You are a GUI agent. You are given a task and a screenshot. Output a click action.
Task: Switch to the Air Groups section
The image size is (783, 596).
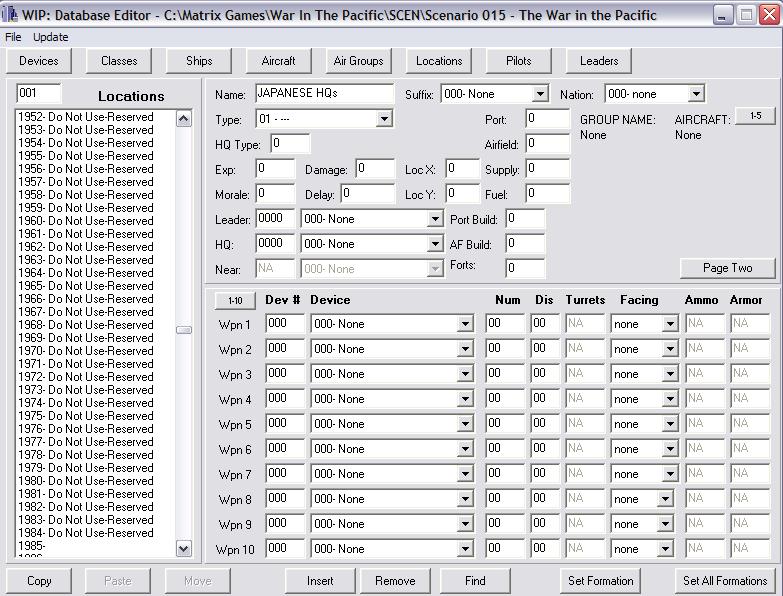pos(359,61)
